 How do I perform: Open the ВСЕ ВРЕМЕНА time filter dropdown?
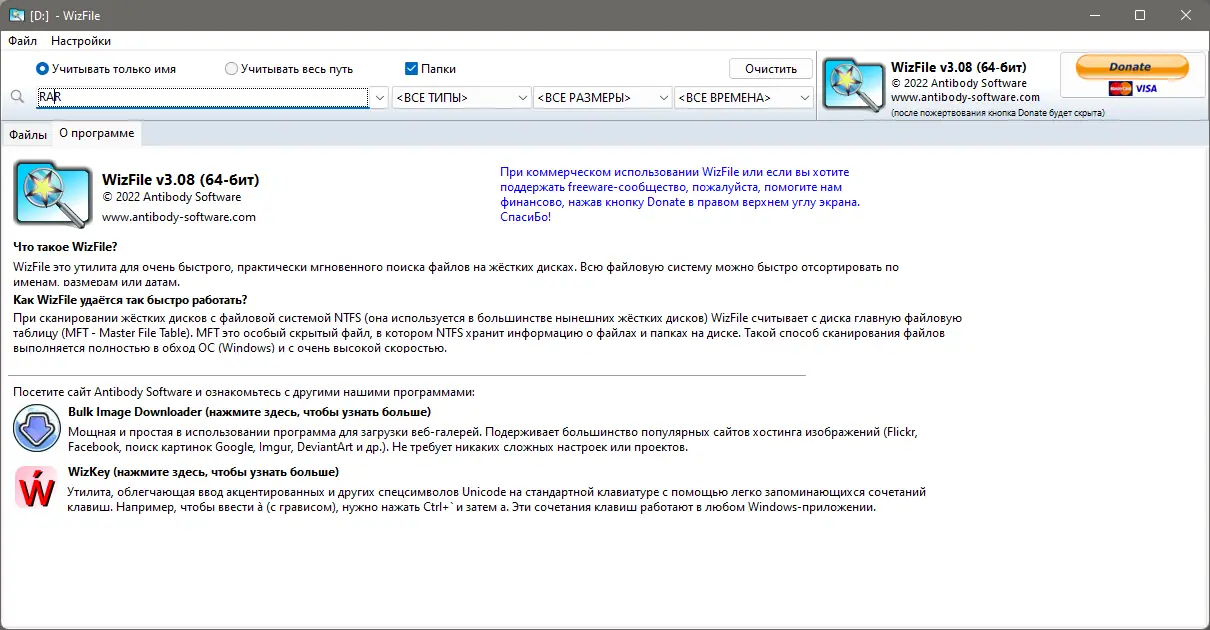(x=744, y=98)
